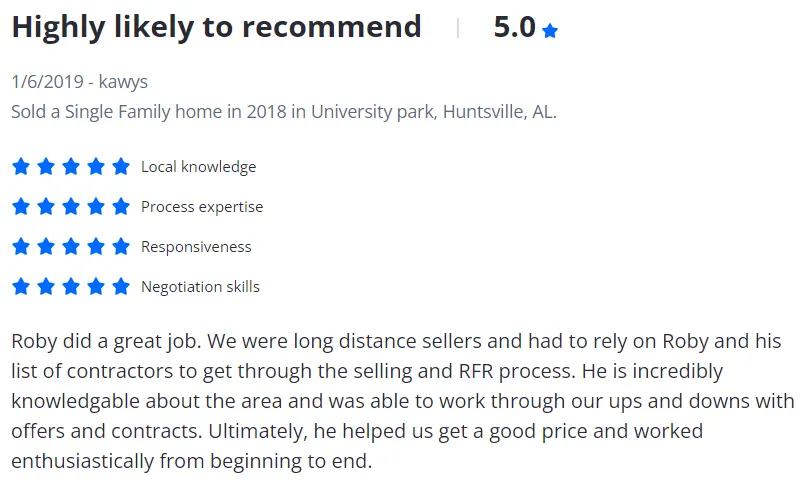Click first star in Local knowledge row
The image size is (810, 487).
coord(21,167)
